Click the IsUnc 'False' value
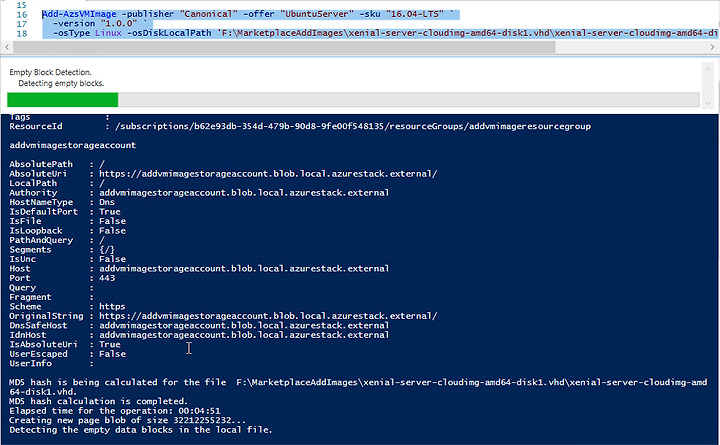This screenshot has width=720, height=445. coord(112,259)
